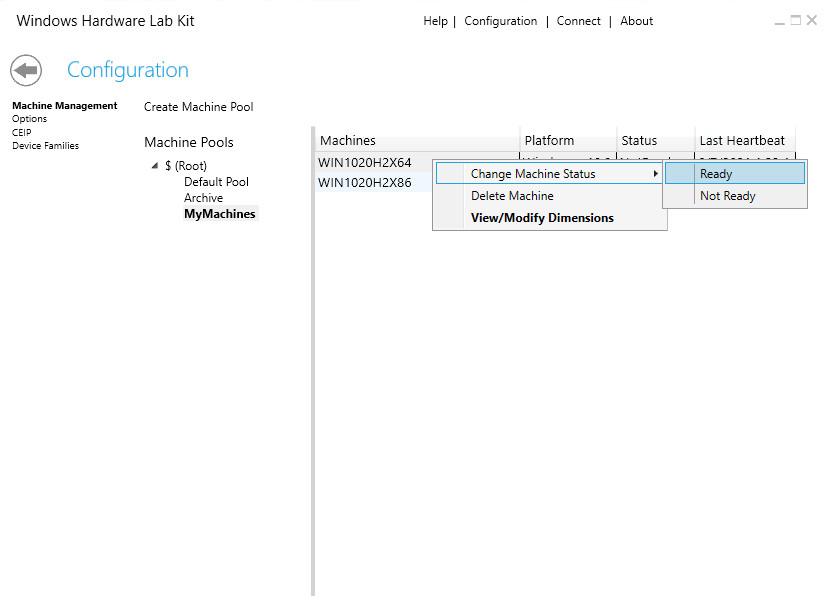This screenshot has height=598, width=828.
Task: Select the $ (Root) pool
Action: click(185, 166)
